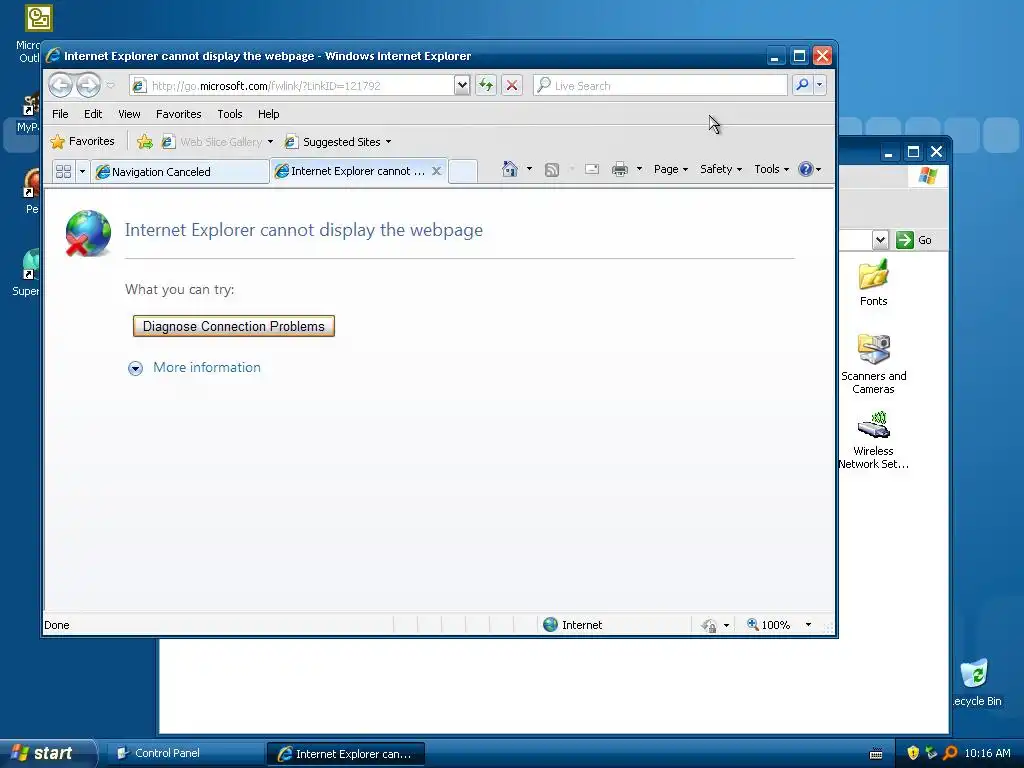This screenshot has height=768, width=1024.
Task: Click Suggested Sites favorites item
Action: coord(332,142)
